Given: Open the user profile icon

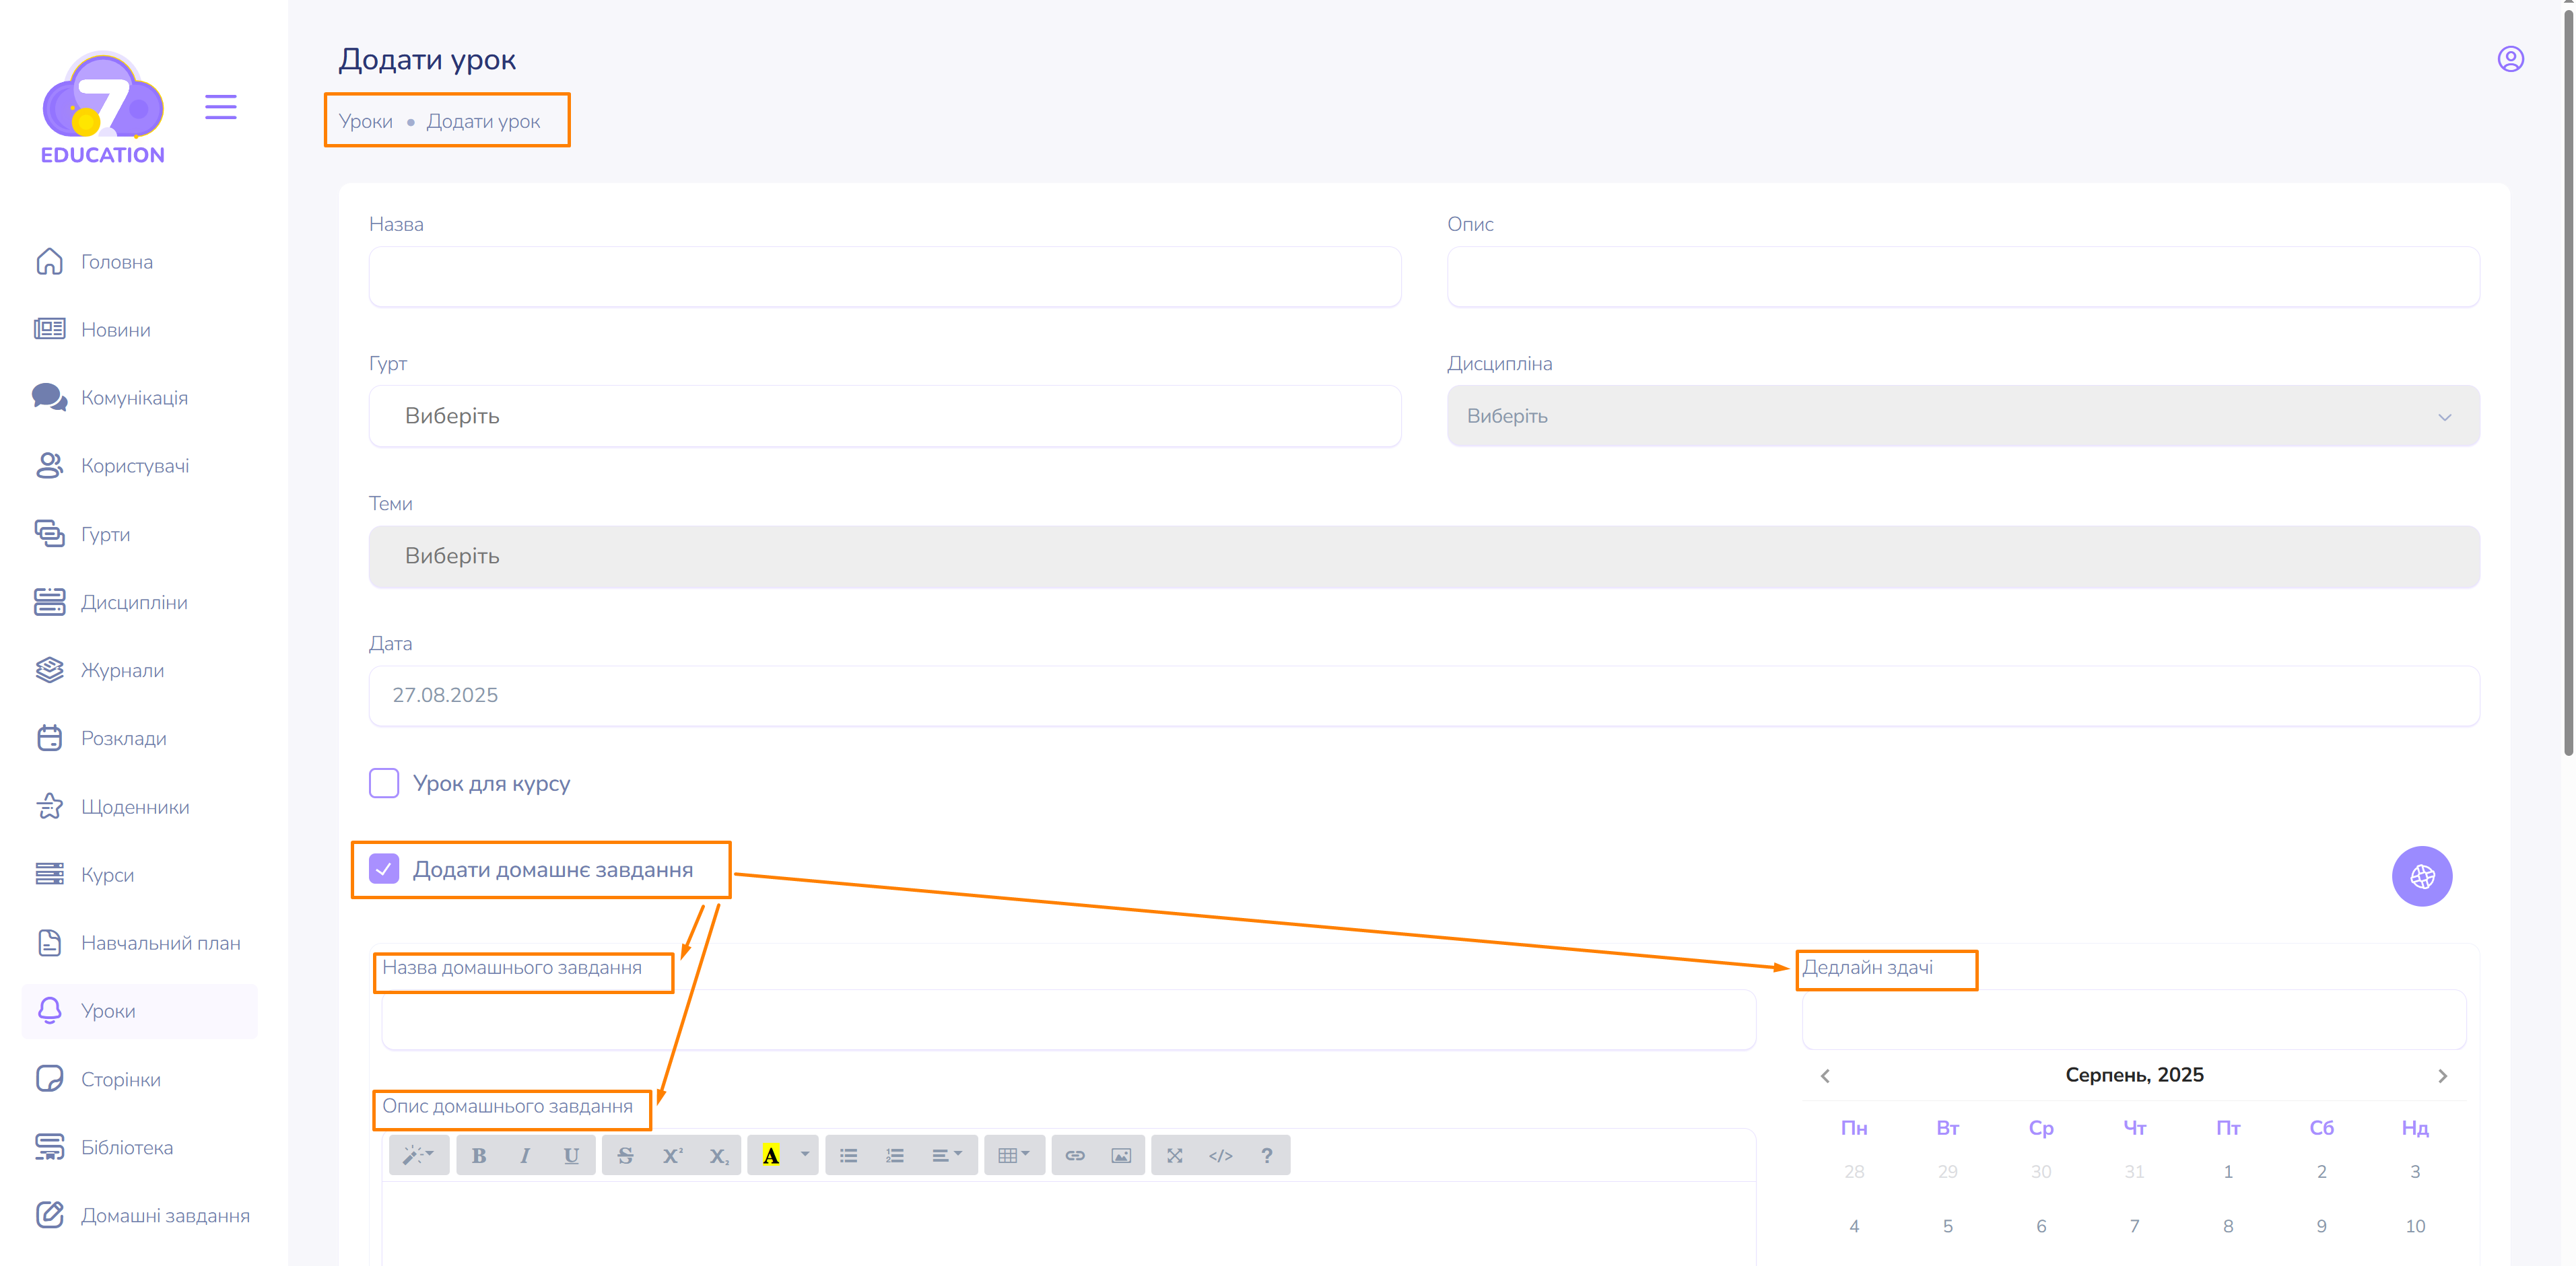Looking at the screenshot, I should tap(2510, 59).
